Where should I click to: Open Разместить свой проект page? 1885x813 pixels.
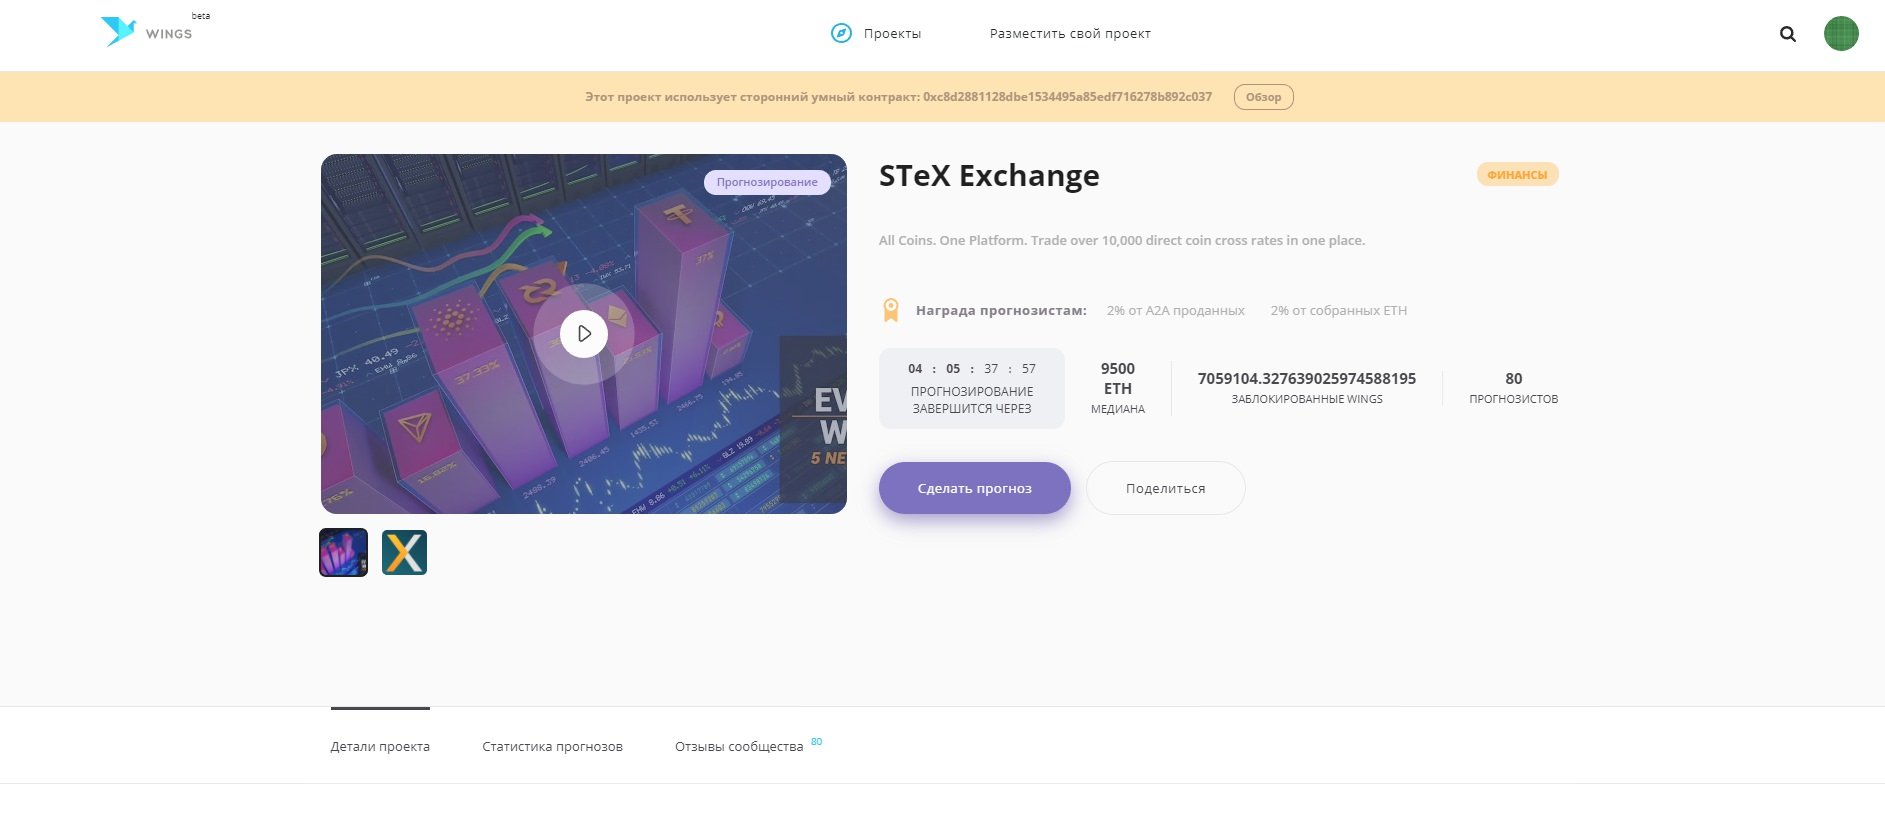pyautogui.click(x=1070, y=34)
